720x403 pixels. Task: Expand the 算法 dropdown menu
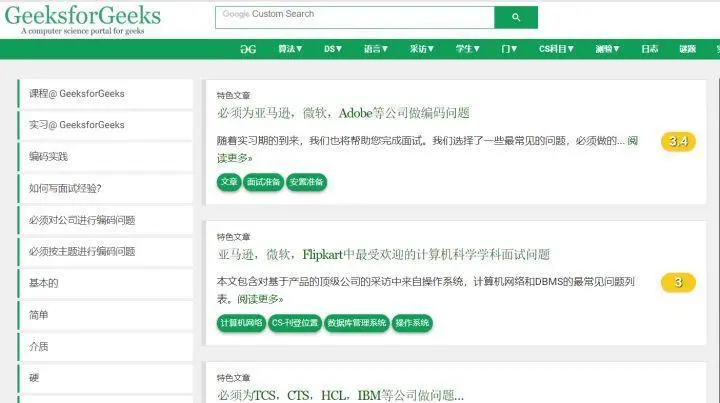pyautogui.click(x=290, y=49)
